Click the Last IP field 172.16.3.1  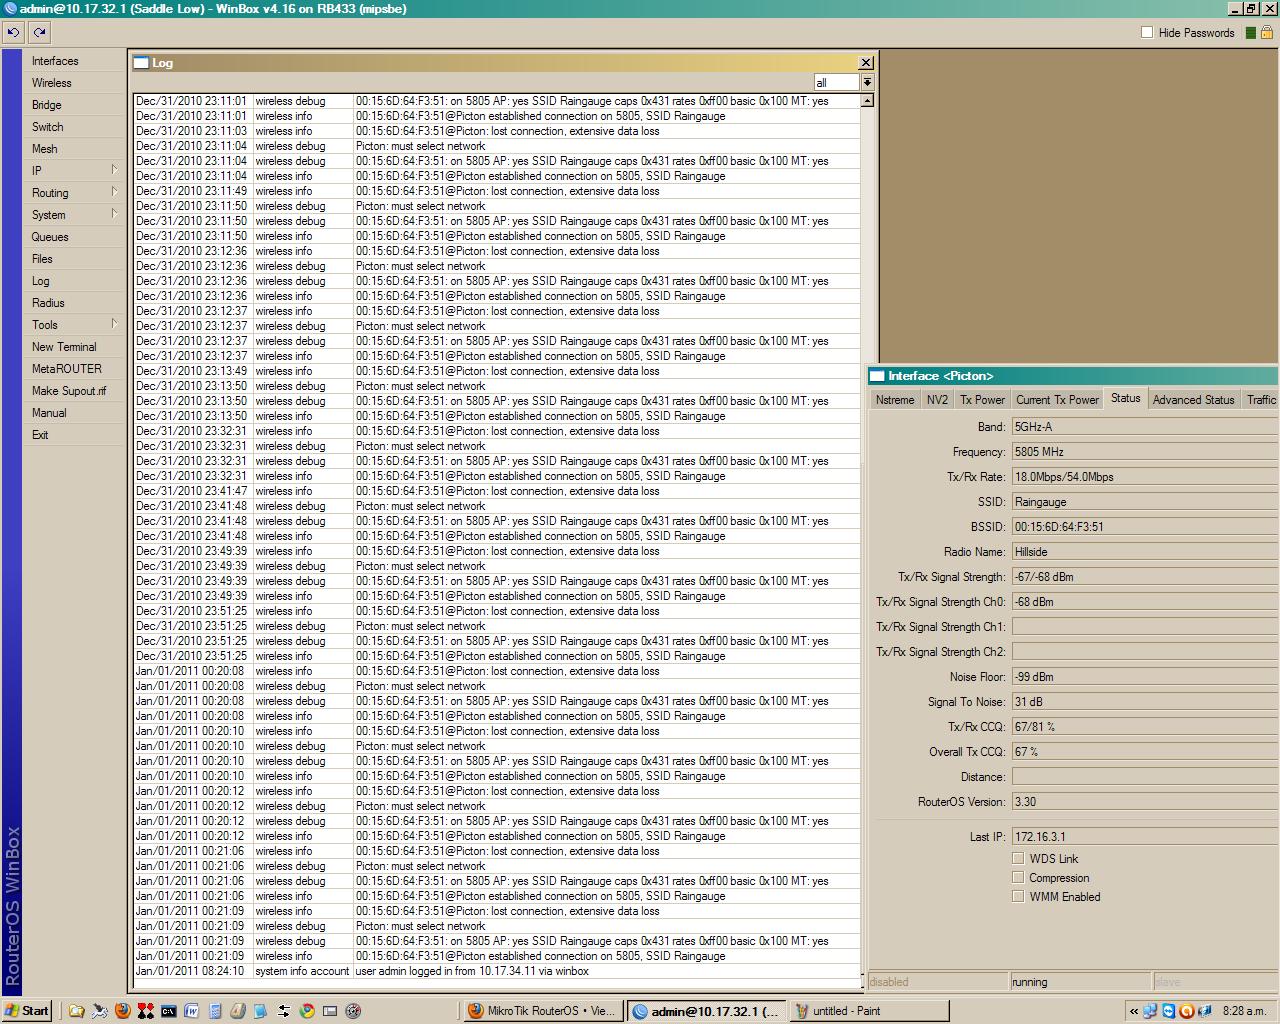click(x=1145, y=836)
